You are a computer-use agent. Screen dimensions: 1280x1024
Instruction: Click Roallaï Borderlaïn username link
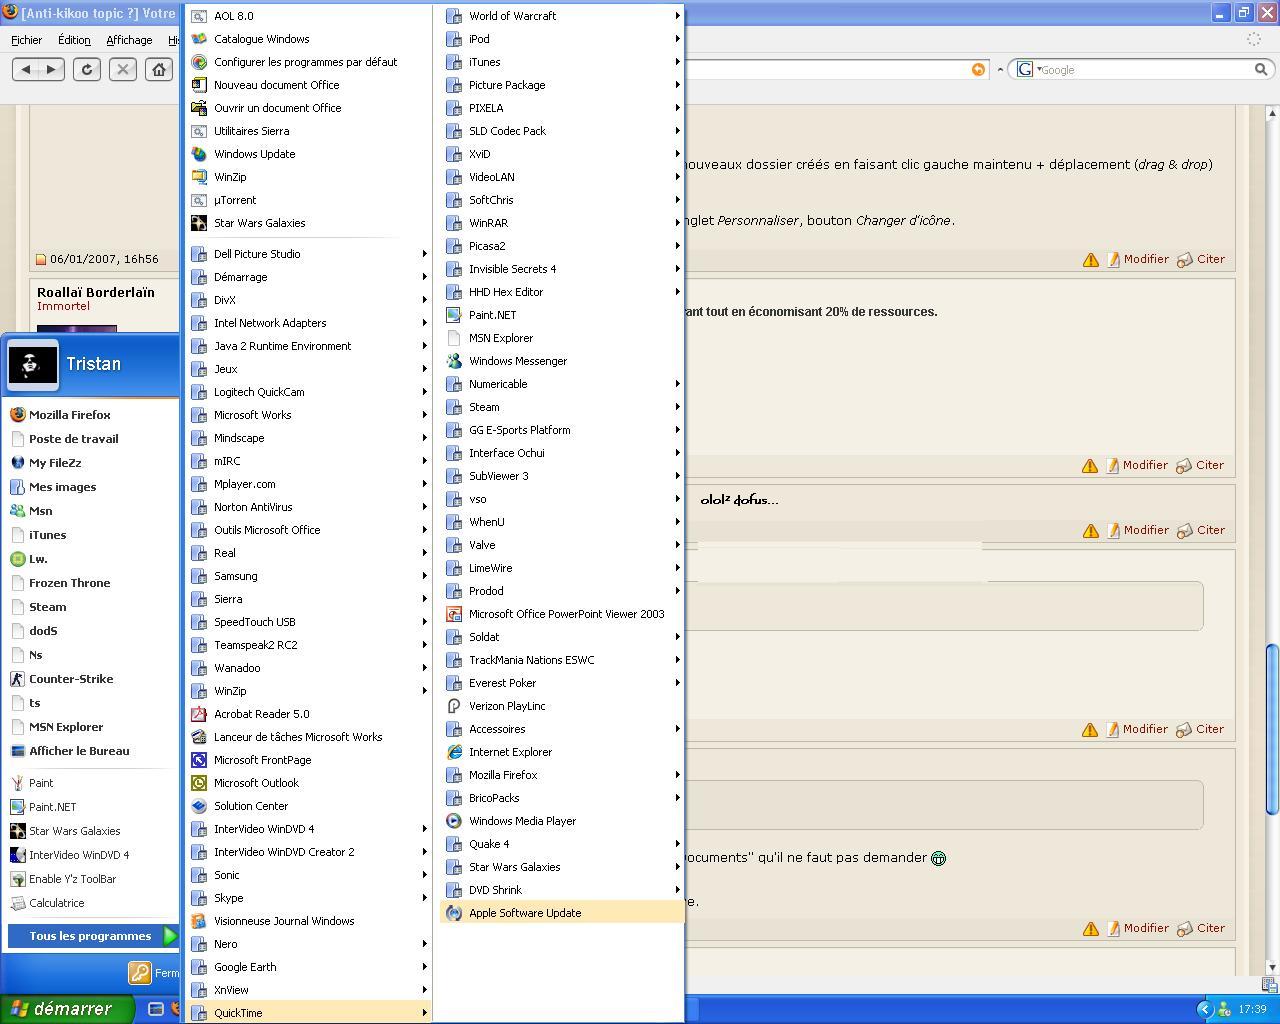[96, 292]
